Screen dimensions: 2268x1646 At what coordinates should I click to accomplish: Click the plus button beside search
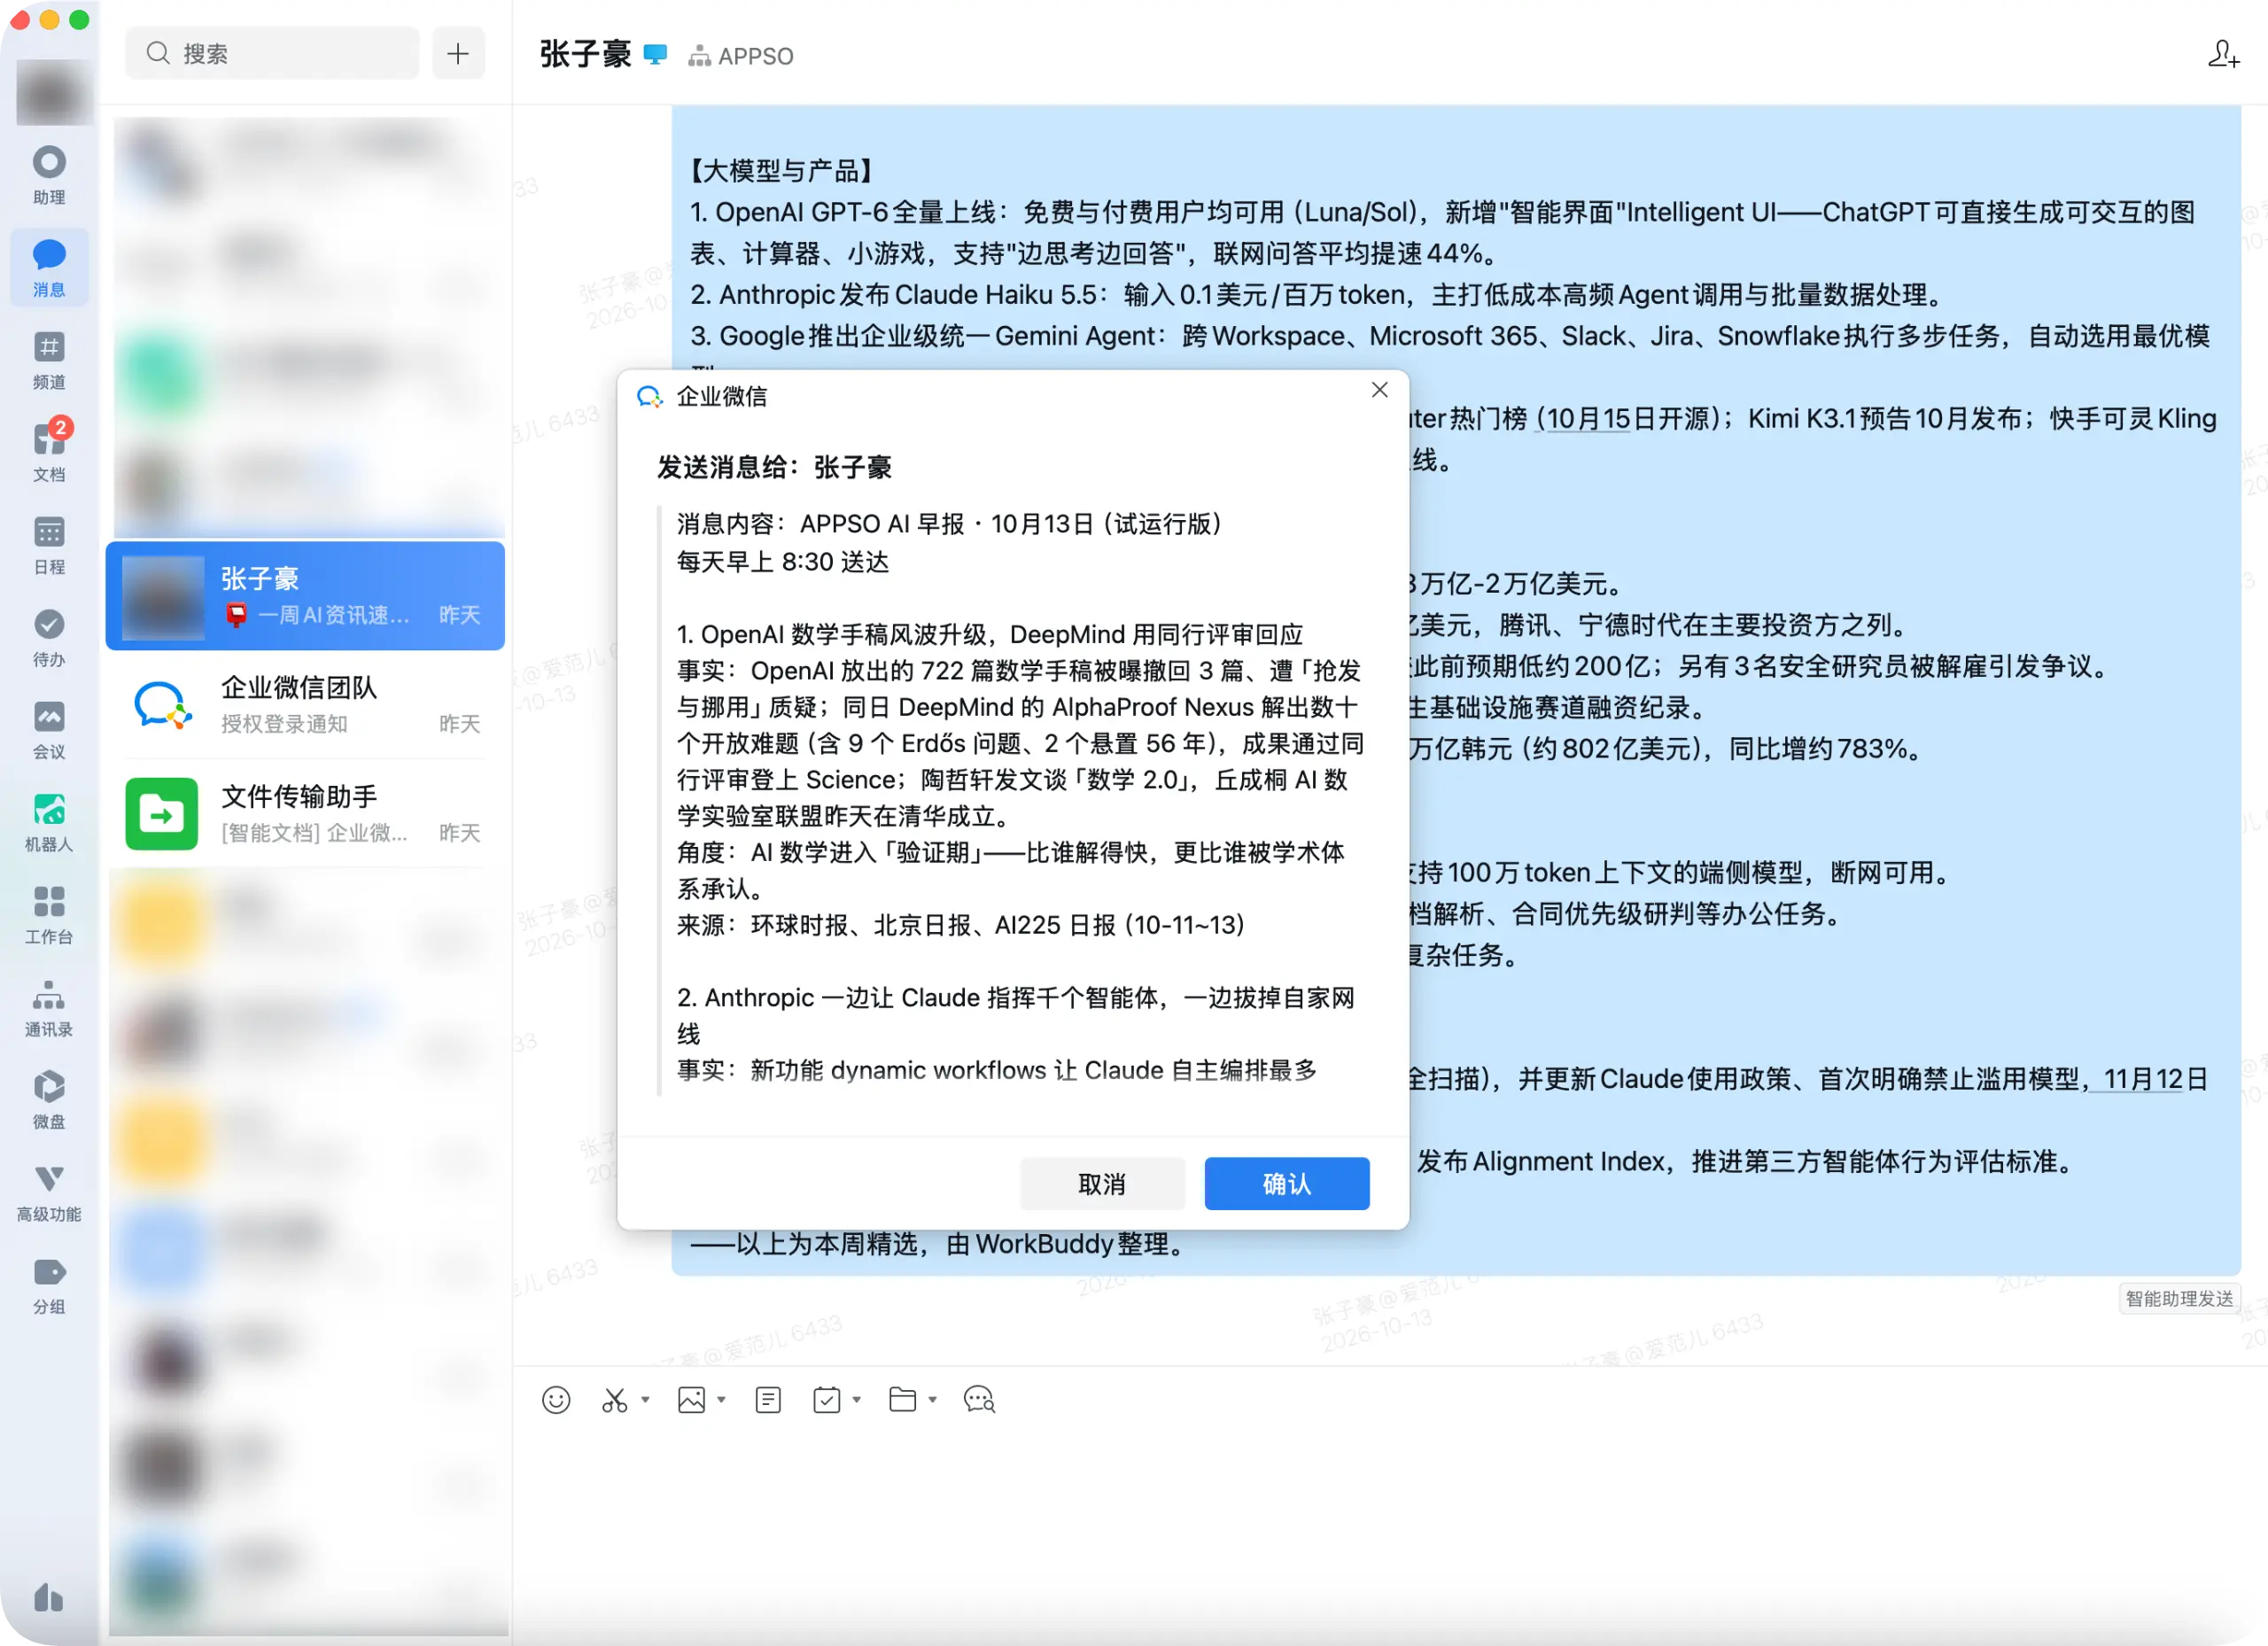(x=458, y=53)
